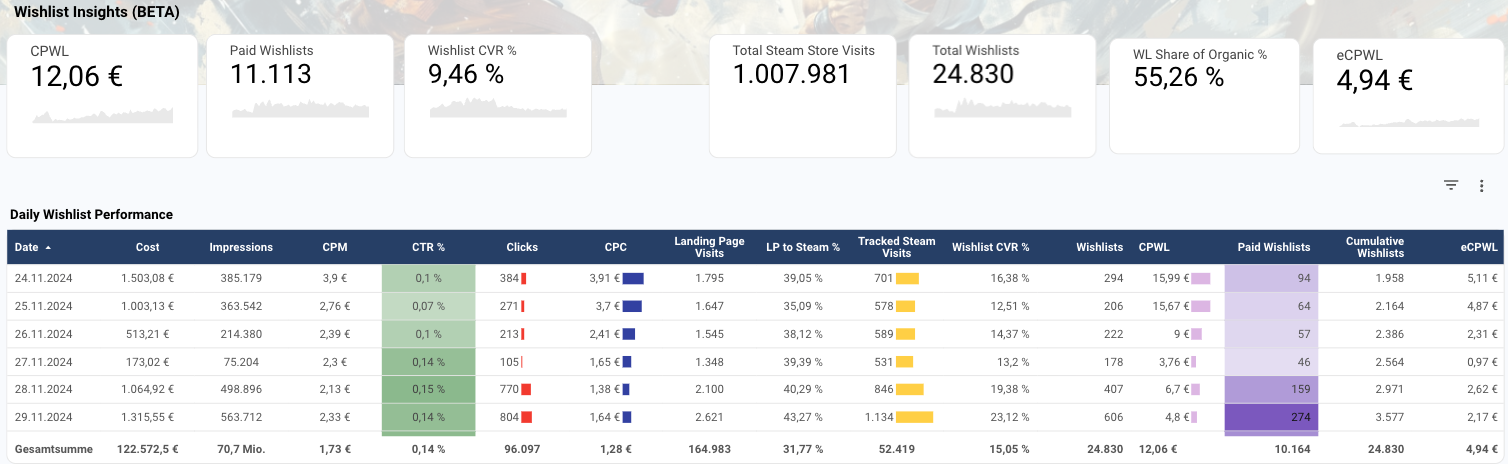The width and height of the screenshot is (1508, 464).
Task: Click the Total Wishlists scorecard sparkline
Action: pos(1002,109)
